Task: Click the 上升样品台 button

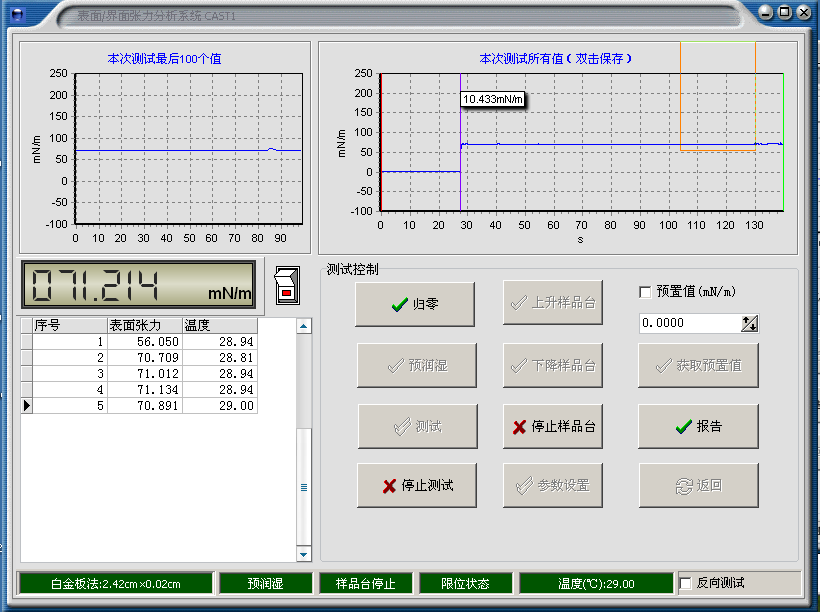Action: [553, 302]
